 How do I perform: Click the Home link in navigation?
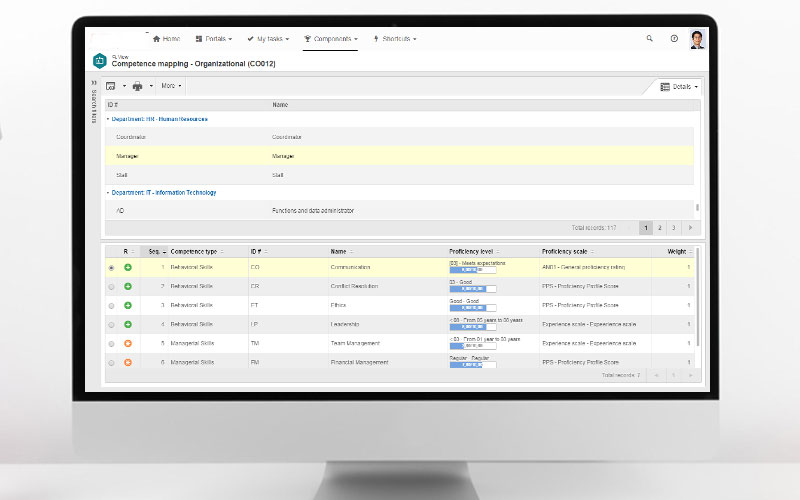pos(166,39)
